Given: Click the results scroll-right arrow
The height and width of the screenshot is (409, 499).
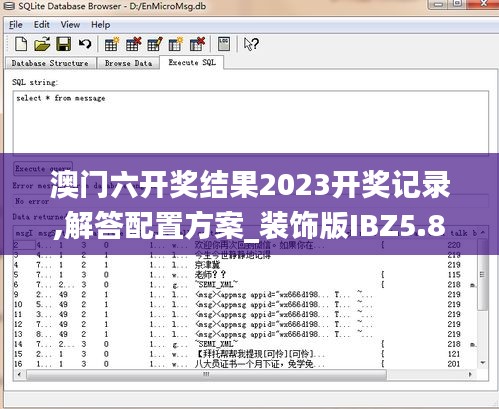Looking at the screenshot, I should click(x=470, y=374).
